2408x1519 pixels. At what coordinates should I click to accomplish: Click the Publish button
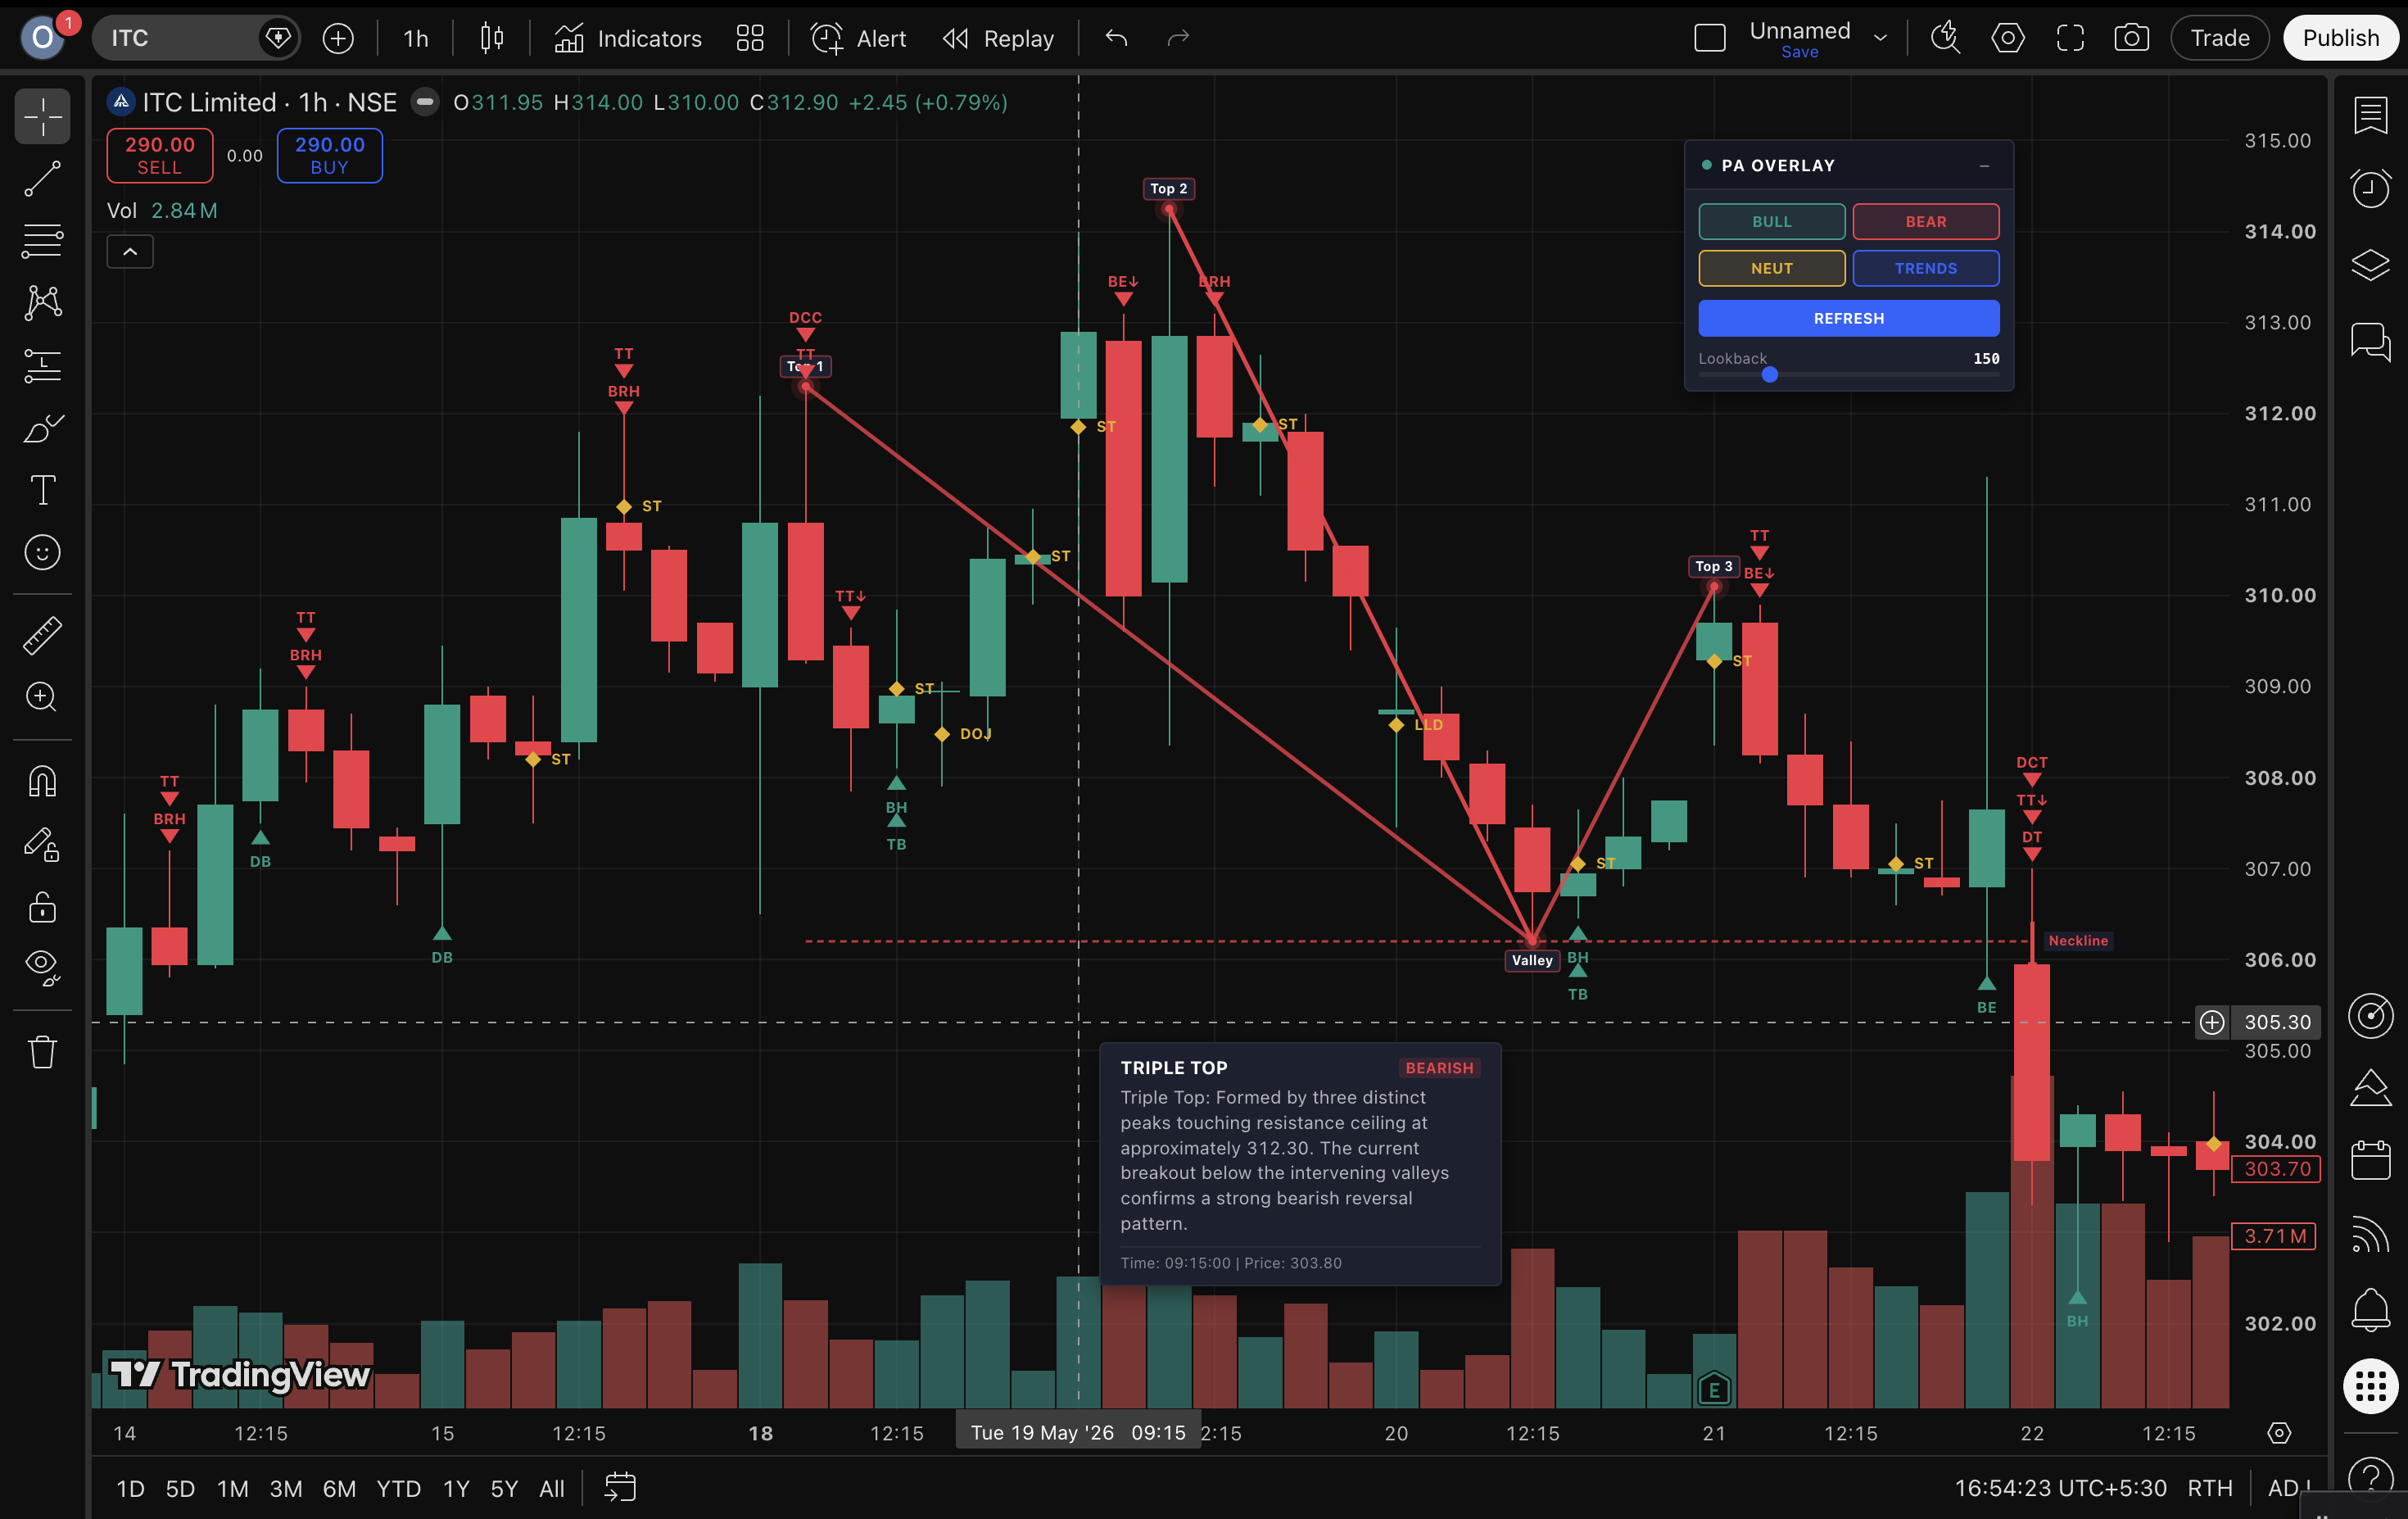click(x=2340, y=38)
